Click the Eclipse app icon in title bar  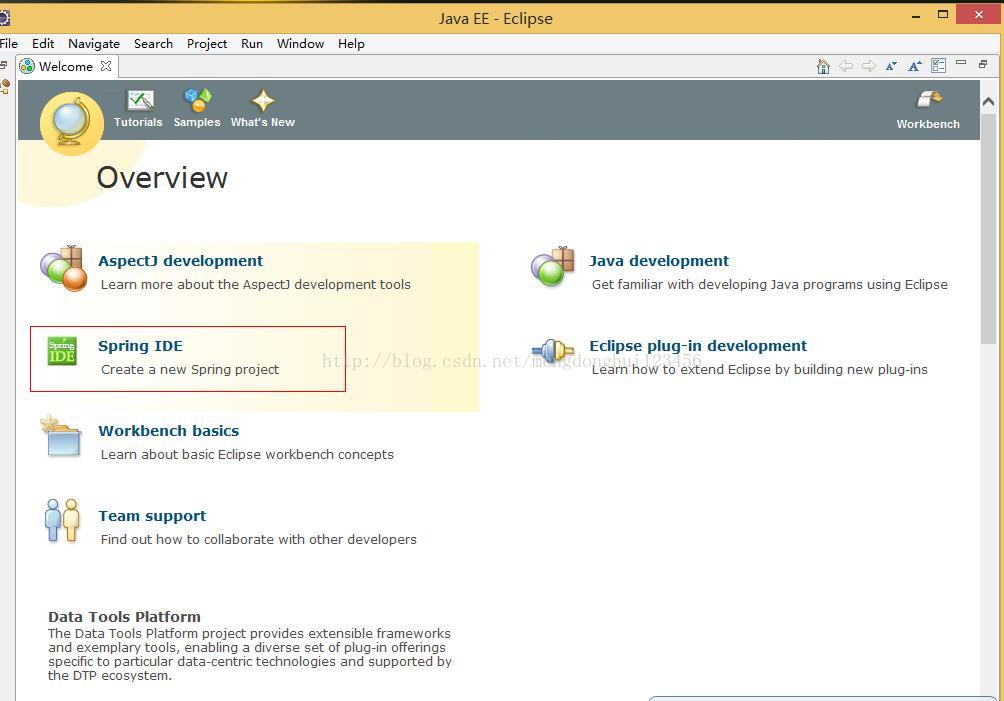tap(4, 17)
